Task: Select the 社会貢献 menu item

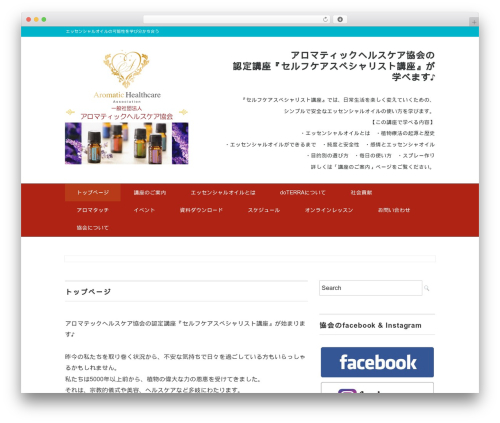Action: tap(361, 192)
